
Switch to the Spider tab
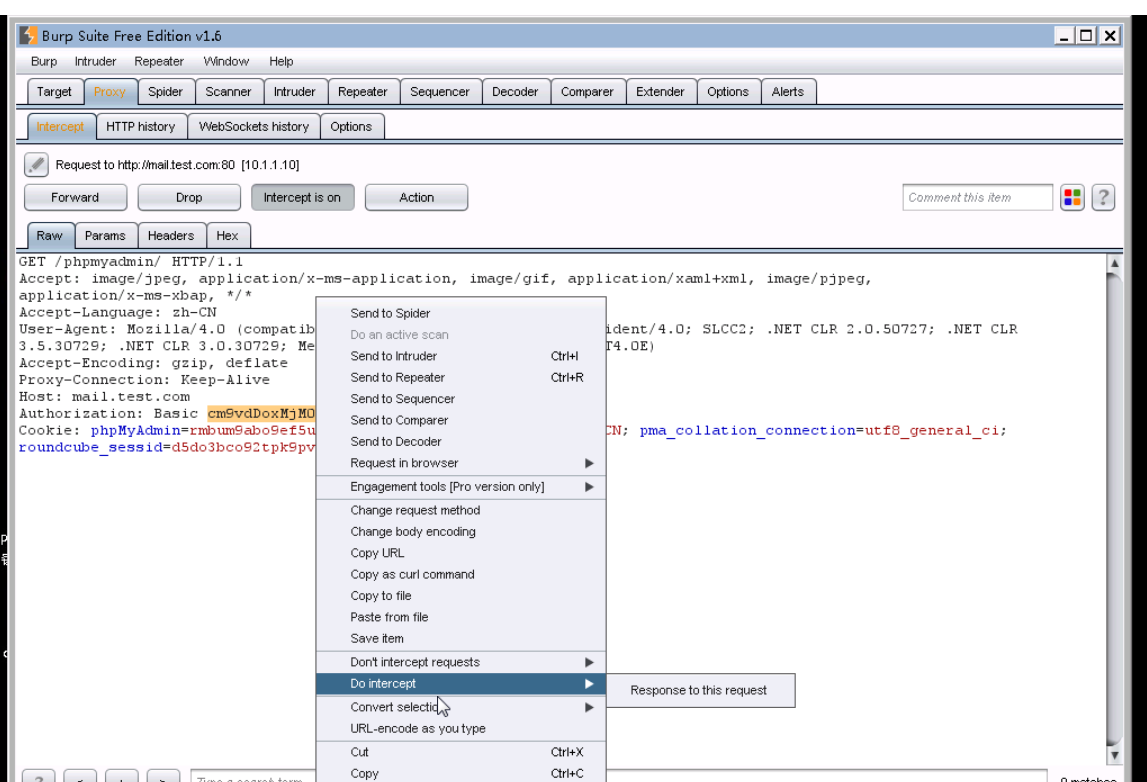click(165, 92)
